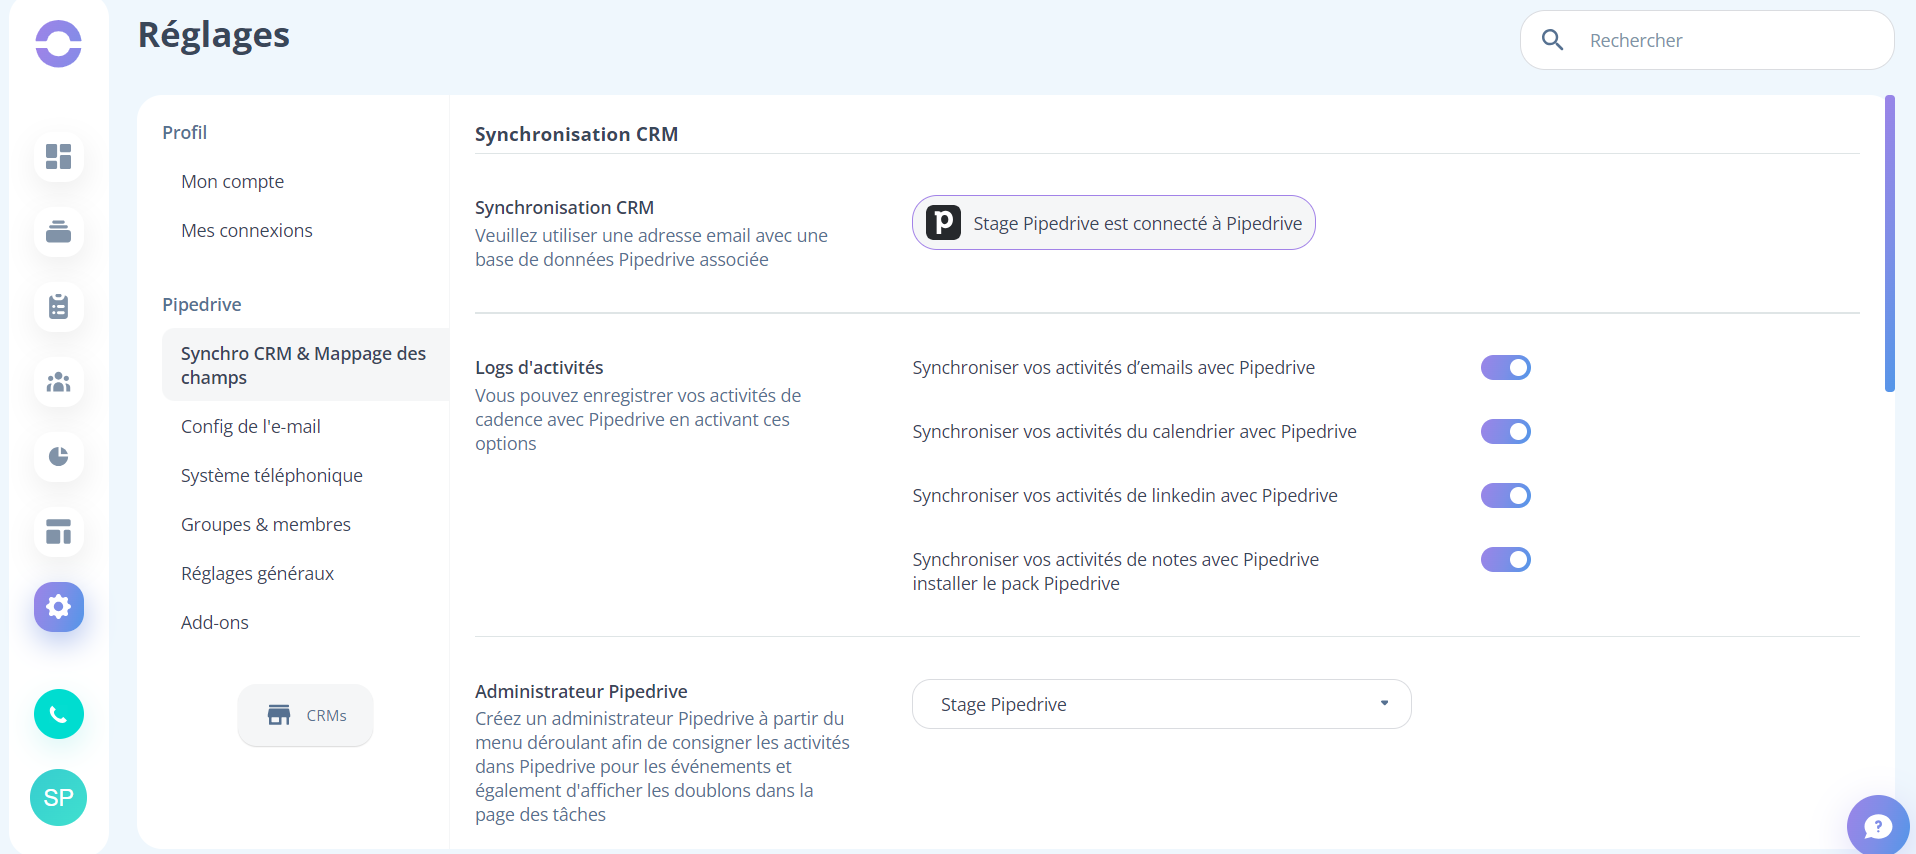This screenshot has height=854, width=1916.
Task: Open the pie chart reports icon
Action: click(x=59, y=457)
